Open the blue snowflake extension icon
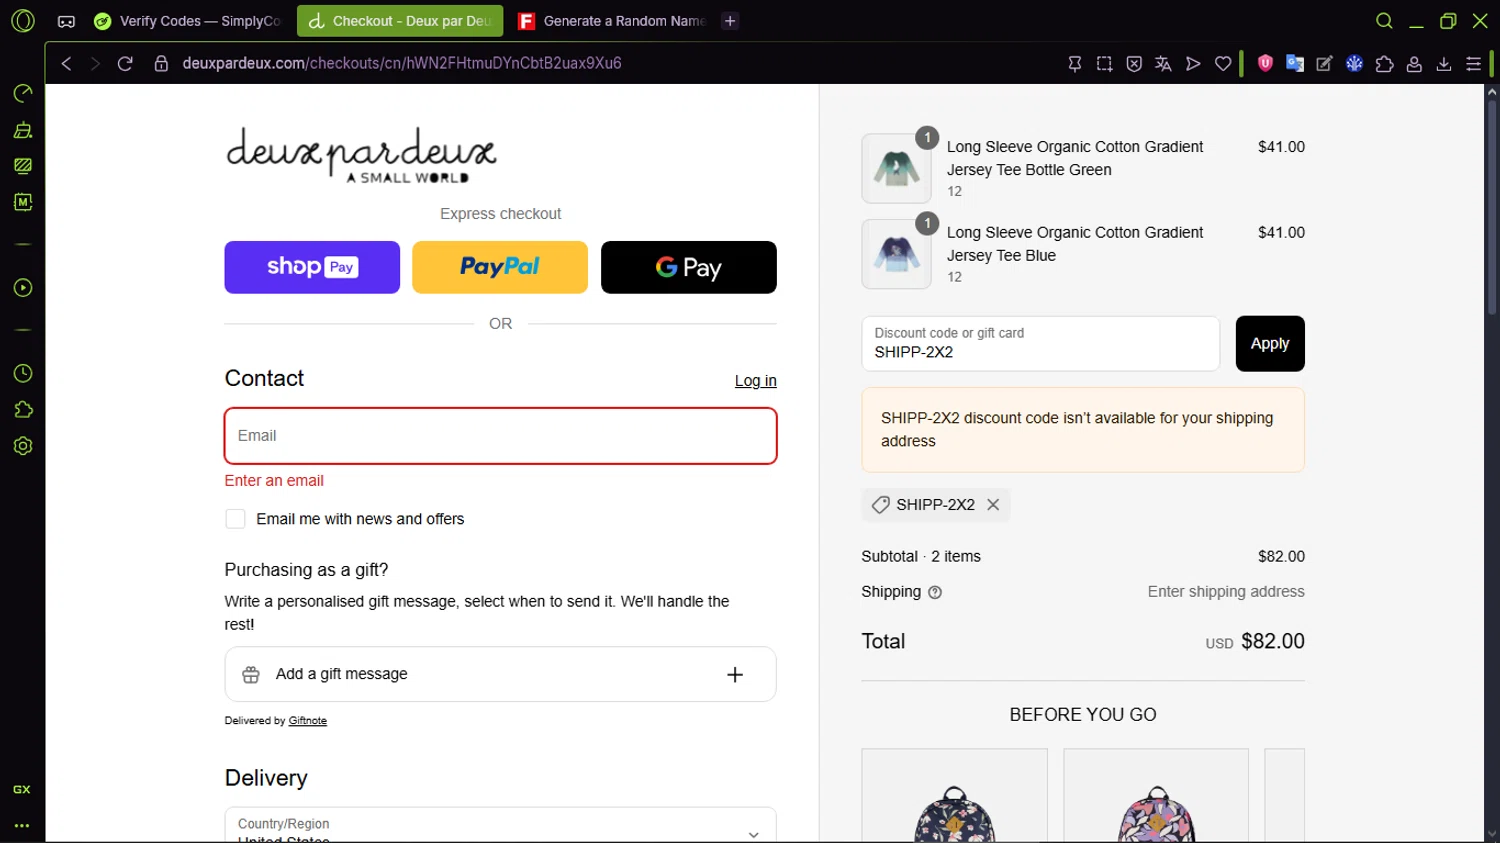The height and width of the screenshot is (843, 1500). click(x=1354, y=63)
